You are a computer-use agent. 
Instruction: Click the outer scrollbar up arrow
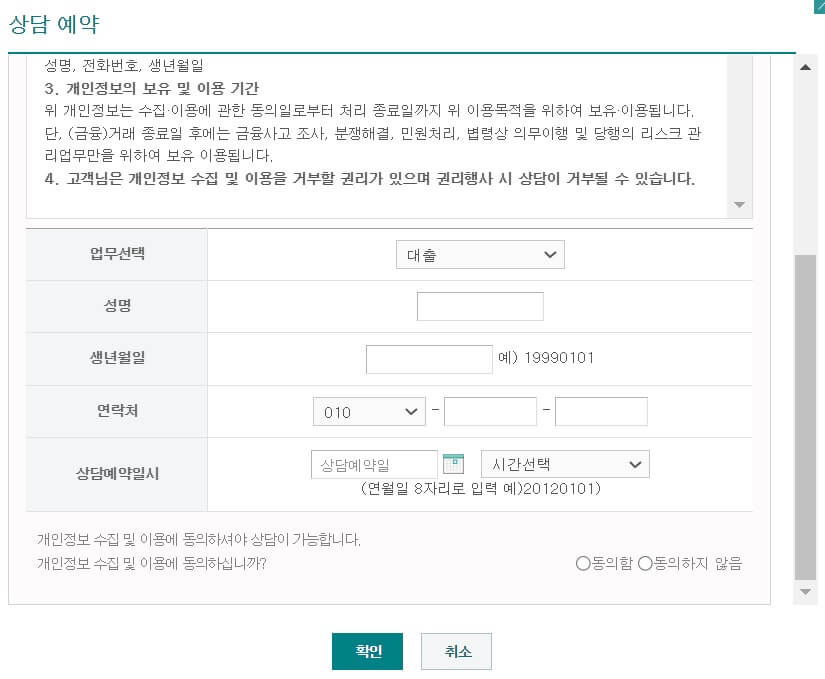pos(805,67)
